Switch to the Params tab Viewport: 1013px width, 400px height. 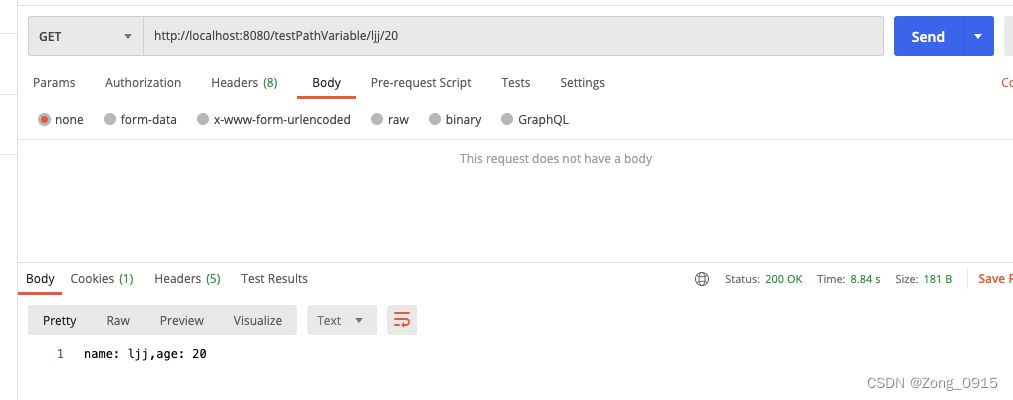click(x=54, y=83)
